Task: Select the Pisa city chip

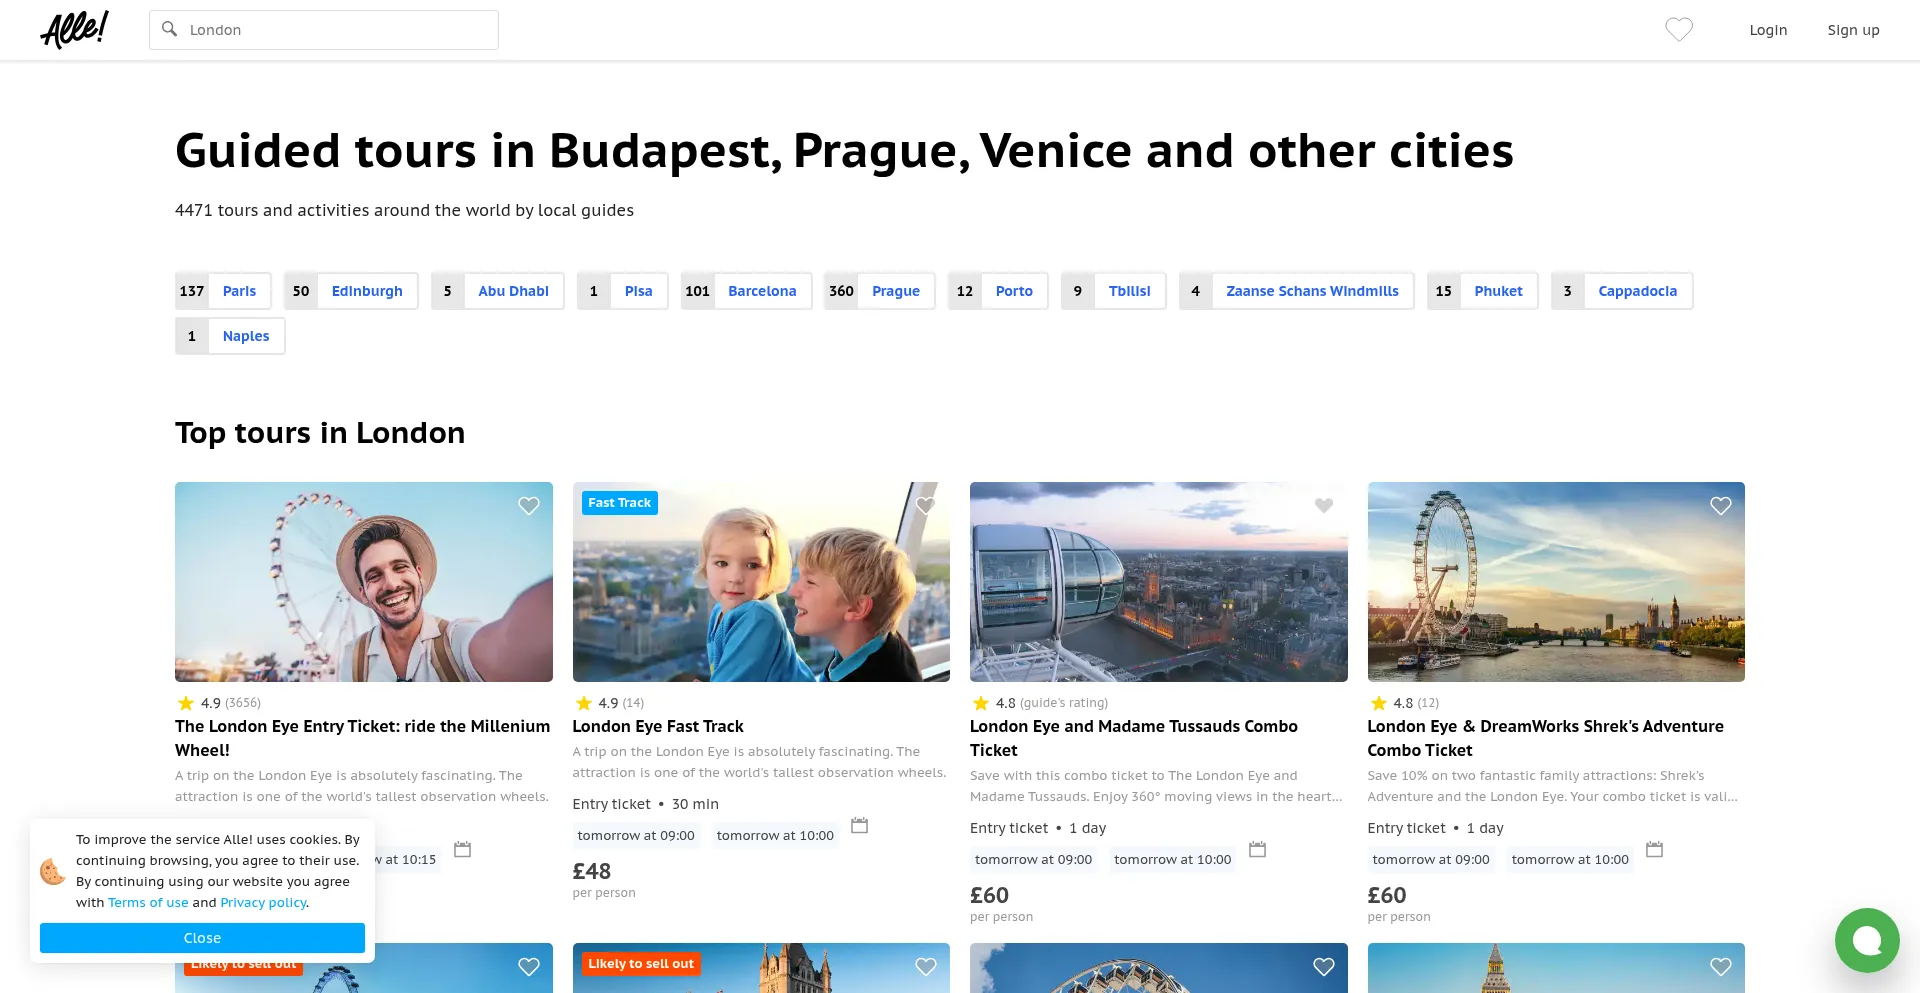Action: [x=623, y=291]
